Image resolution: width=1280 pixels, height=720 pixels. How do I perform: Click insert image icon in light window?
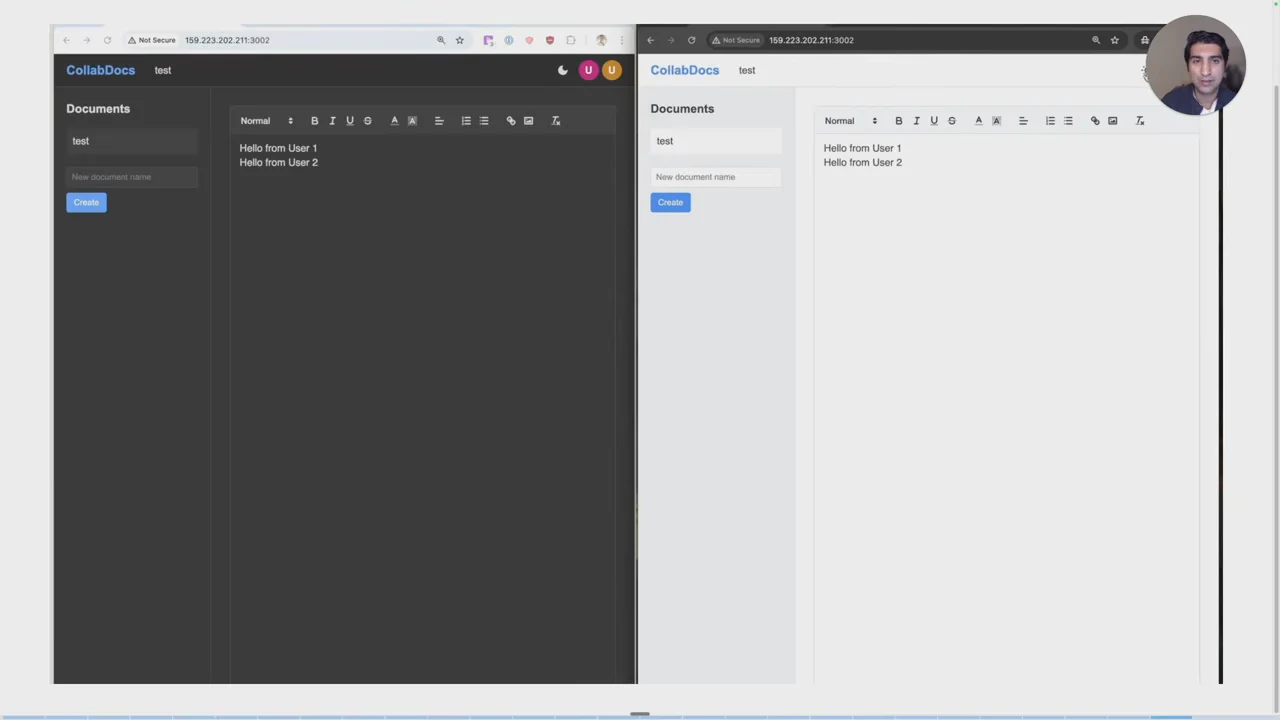[x=1113, y=121]
